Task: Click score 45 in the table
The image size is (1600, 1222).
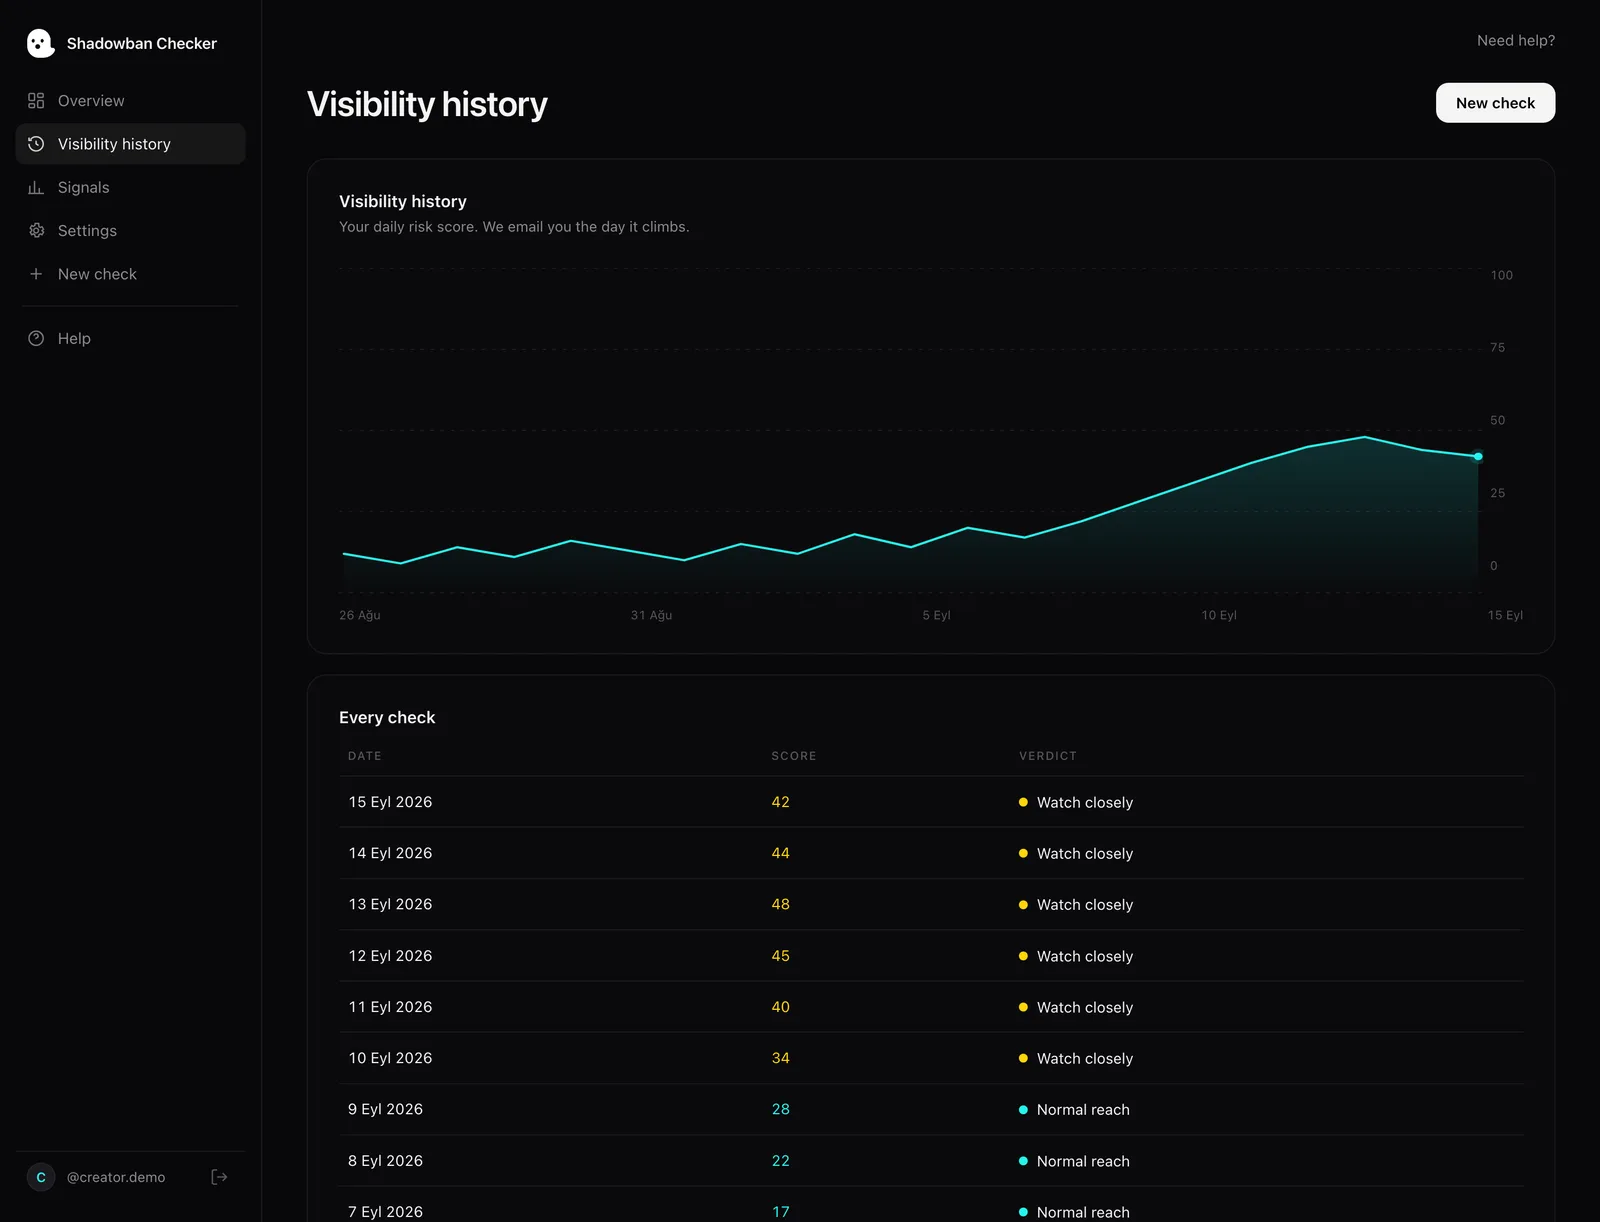Action: click(781, 956)
